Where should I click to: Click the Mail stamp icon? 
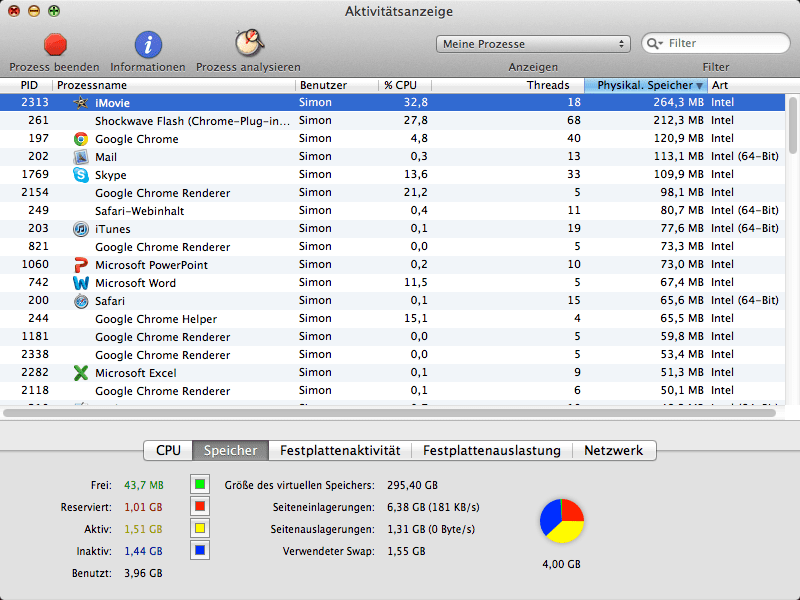[81, 157]
